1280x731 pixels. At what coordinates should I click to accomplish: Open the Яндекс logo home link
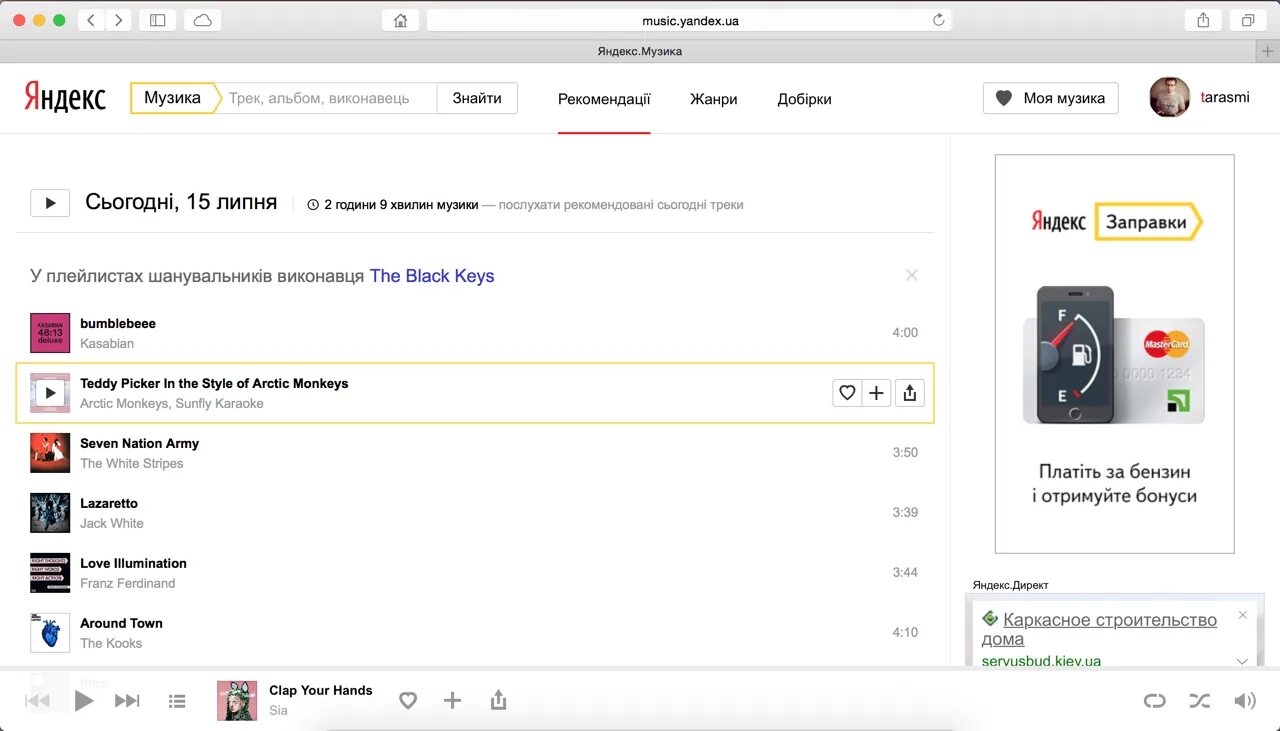65,97
